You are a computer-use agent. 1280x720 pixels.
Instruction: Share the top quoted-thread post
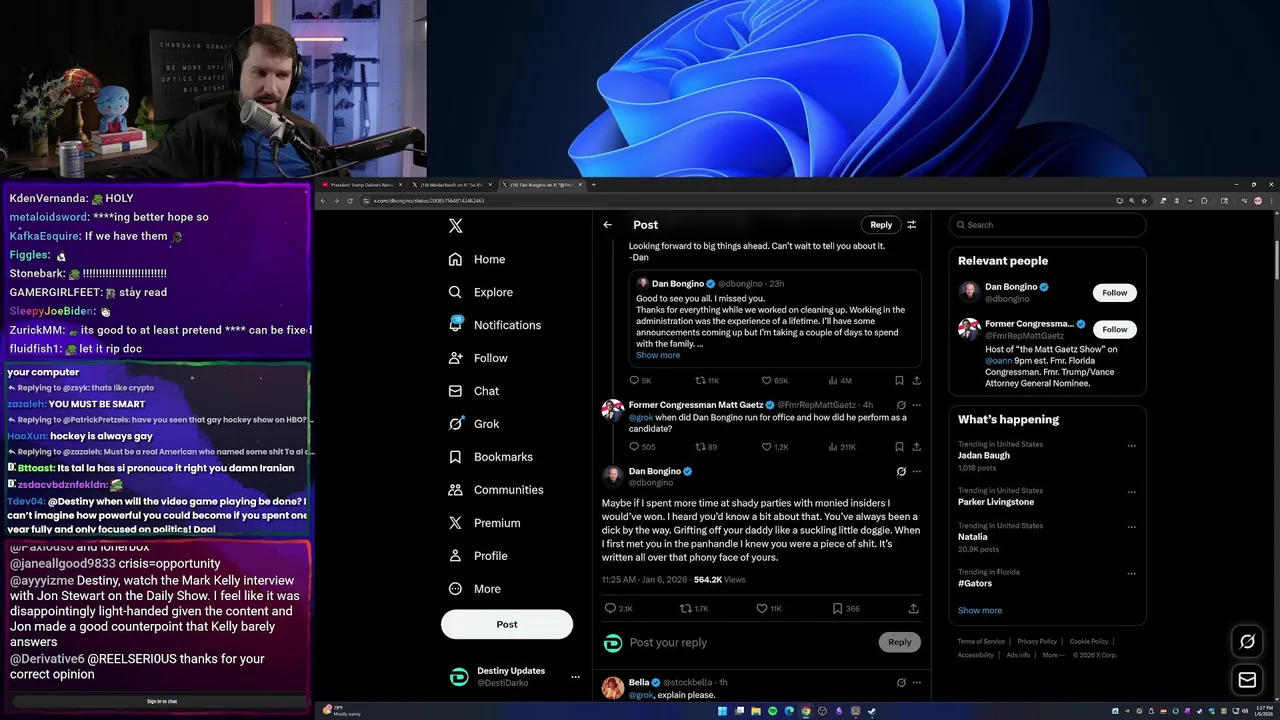(916, 381)
